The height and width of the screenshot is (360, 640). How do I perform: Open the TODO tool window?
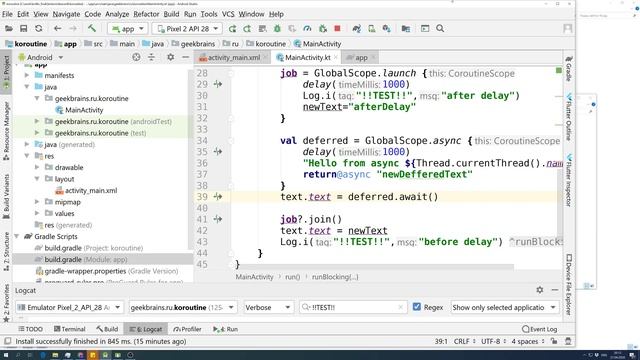[x=31, y=329]
